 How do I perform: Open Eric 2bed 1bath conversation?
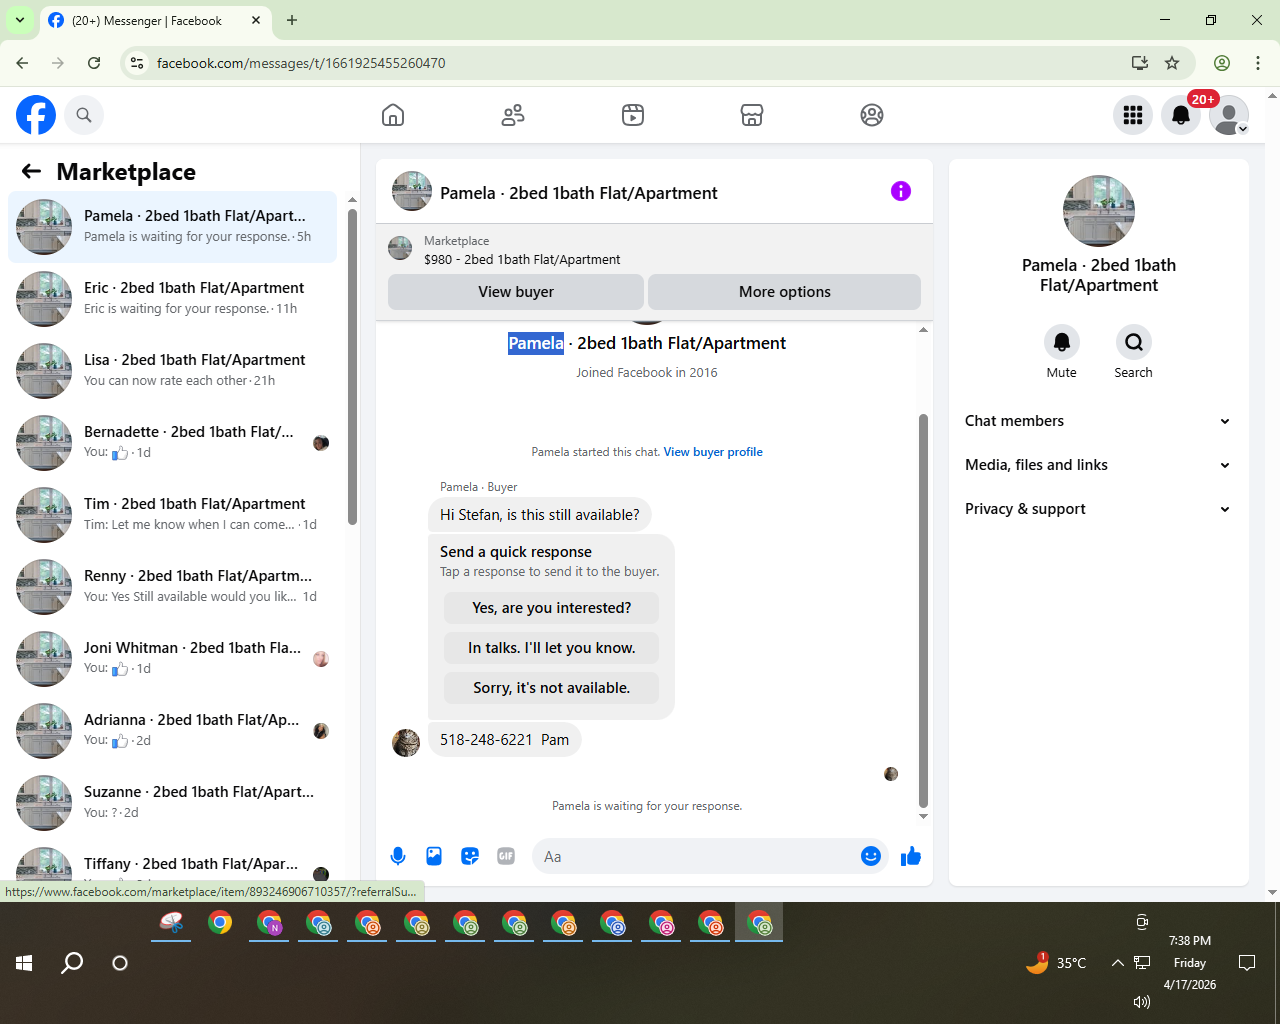tap(172, 299)
